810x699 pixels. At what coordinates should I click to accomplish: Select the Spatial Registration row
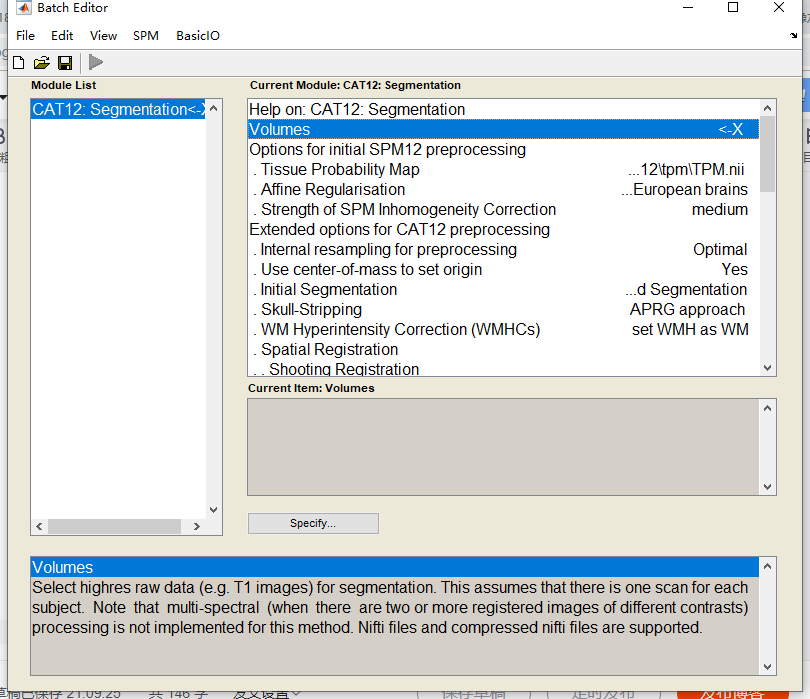tap(504, 349)
